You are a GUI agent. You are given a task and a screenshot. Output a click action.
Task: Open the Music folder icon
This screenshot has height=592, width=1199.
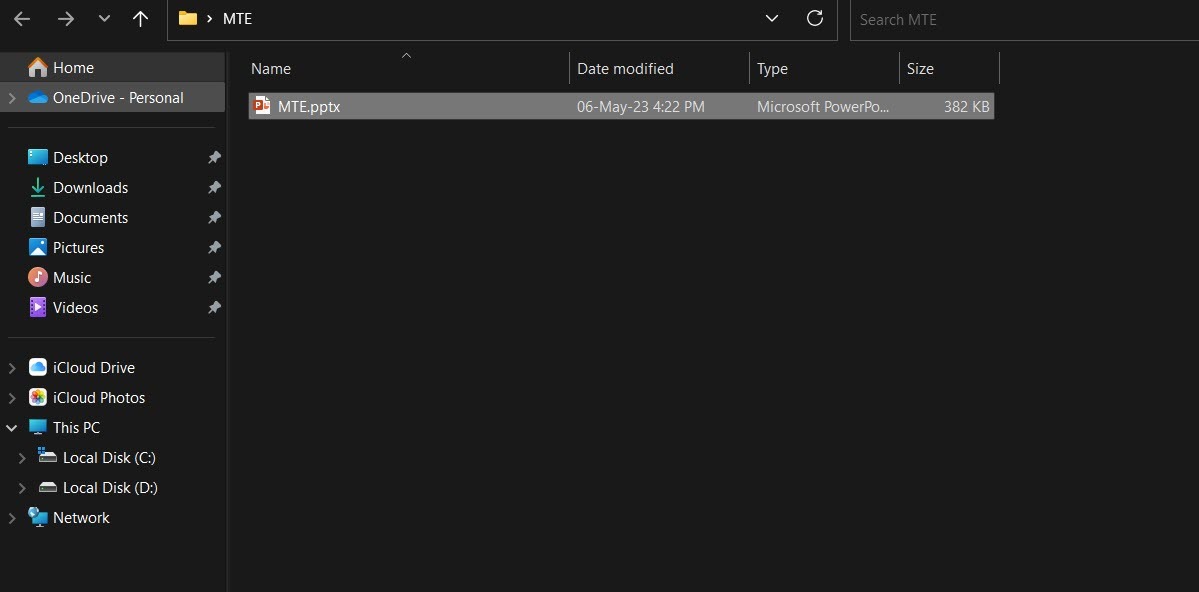point(37,277)
